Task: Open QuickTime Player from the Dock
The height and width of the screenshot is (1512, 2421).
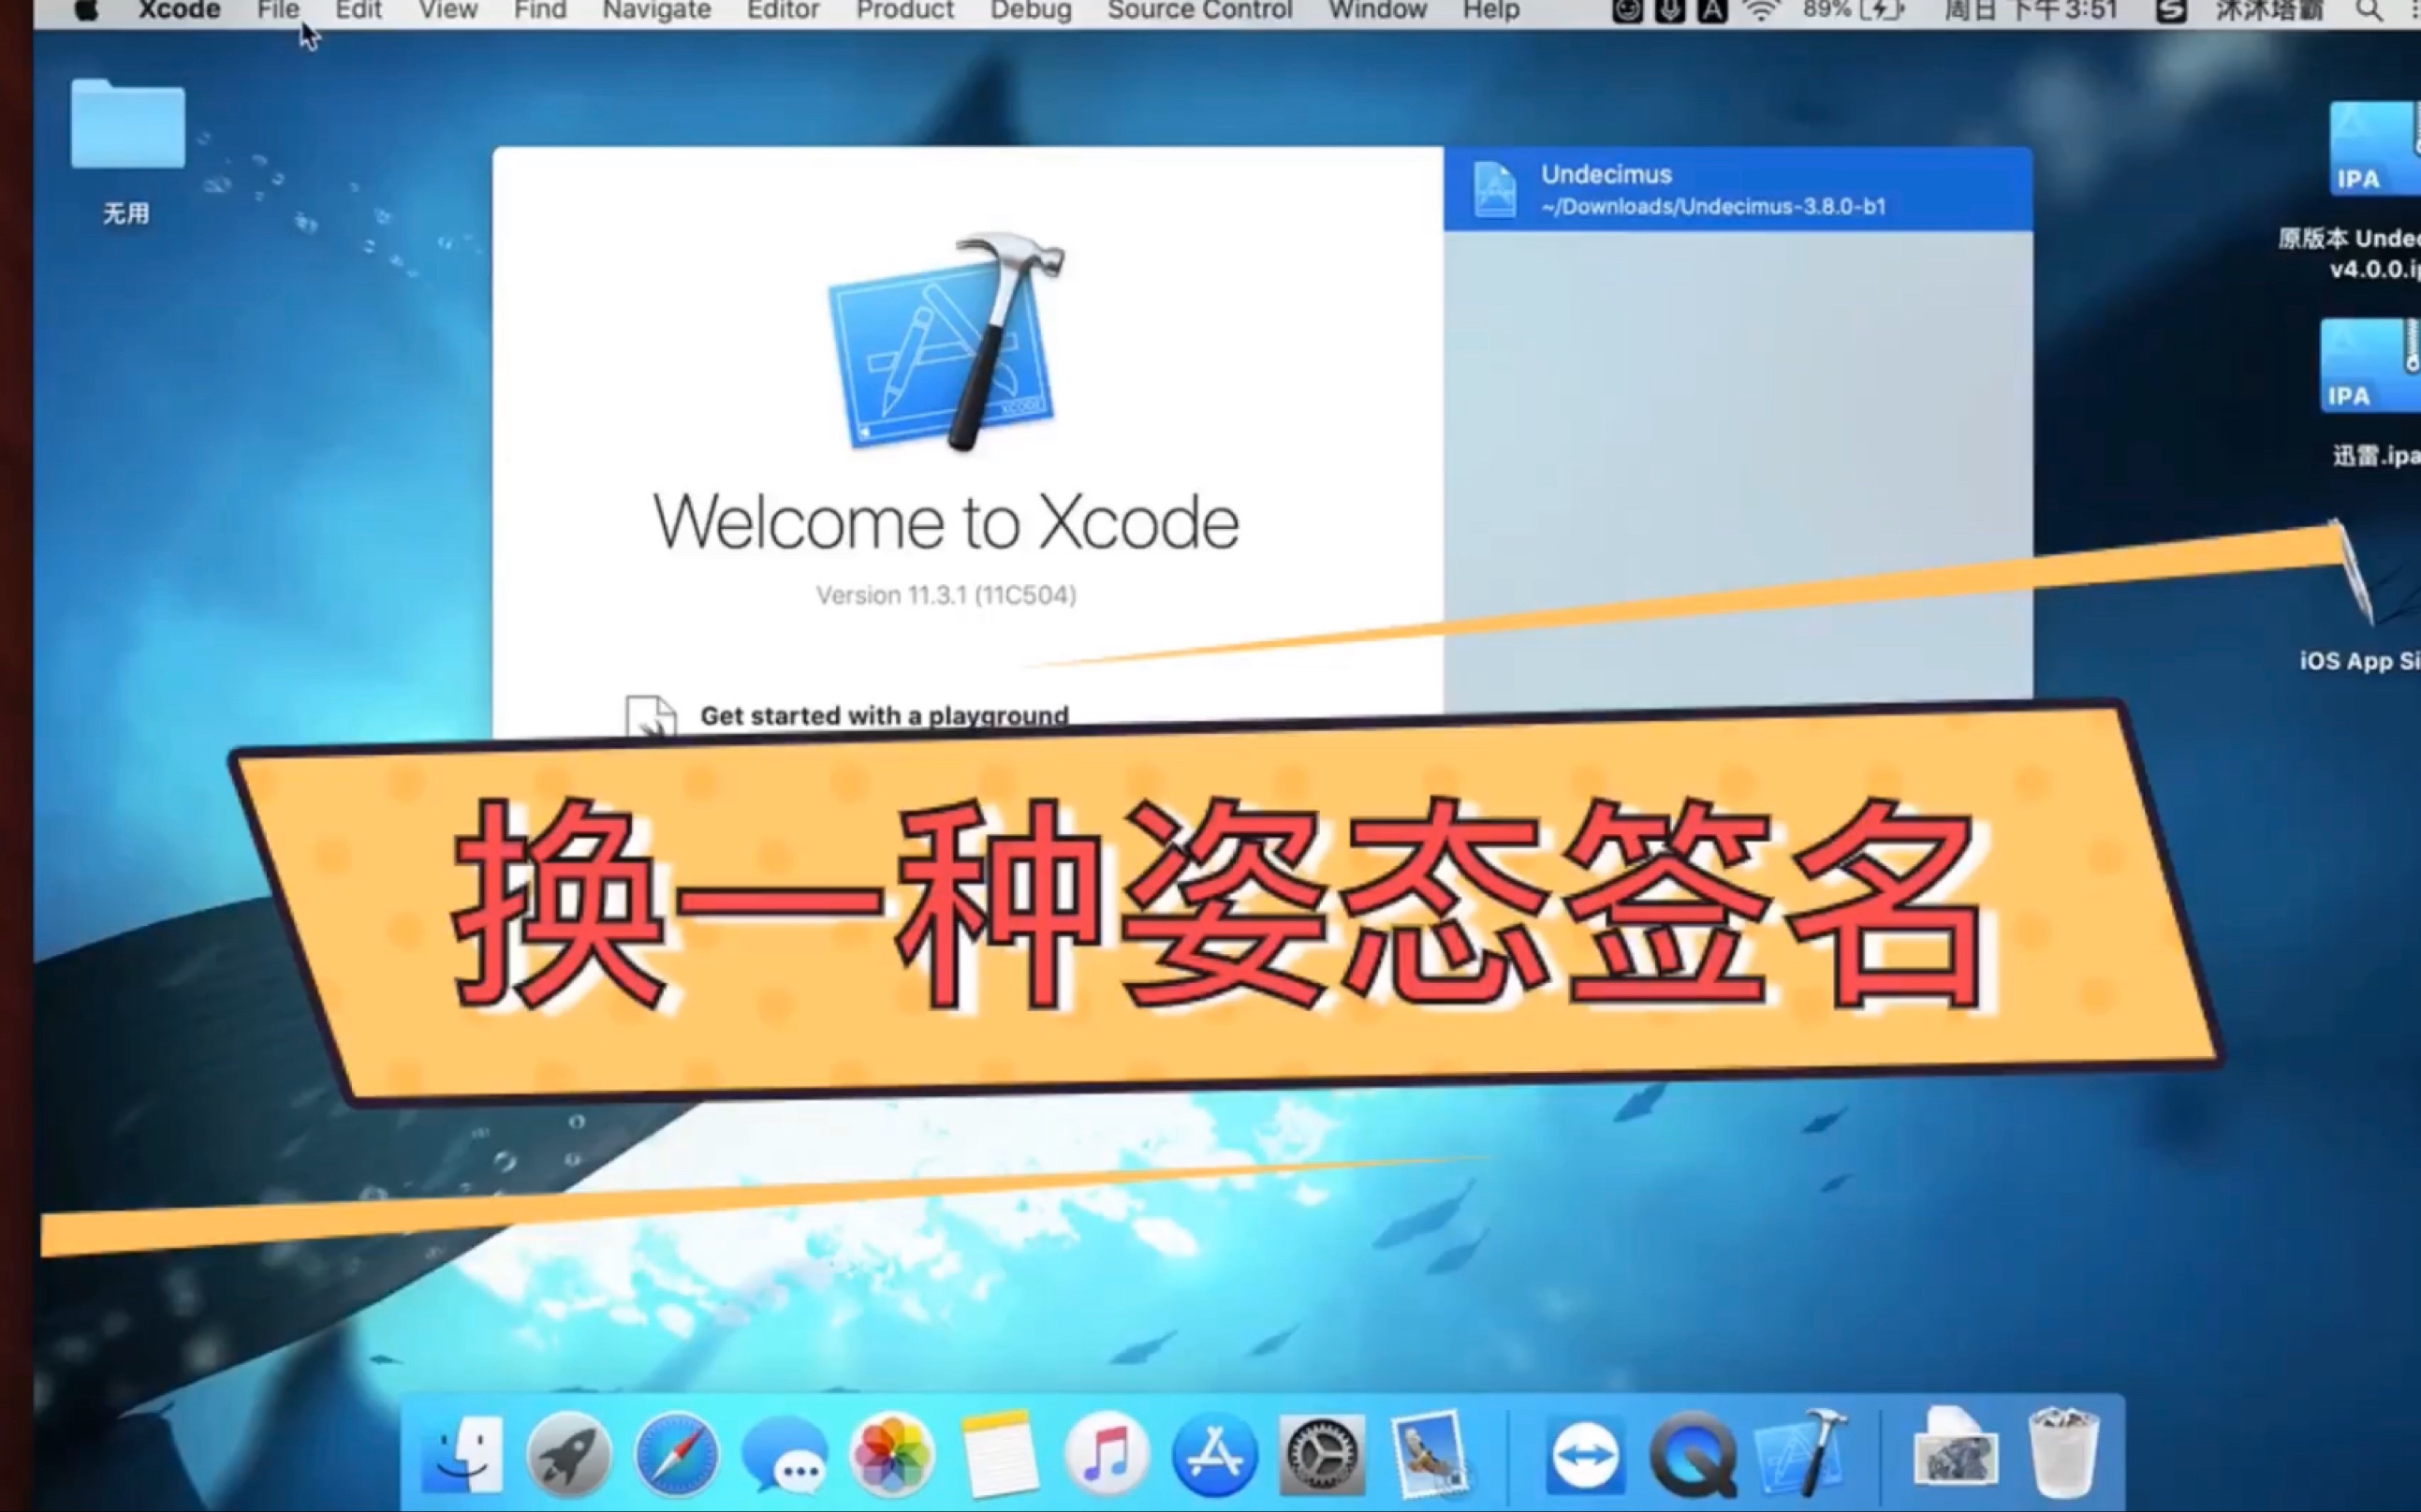Action: tap(1693, 1454)
